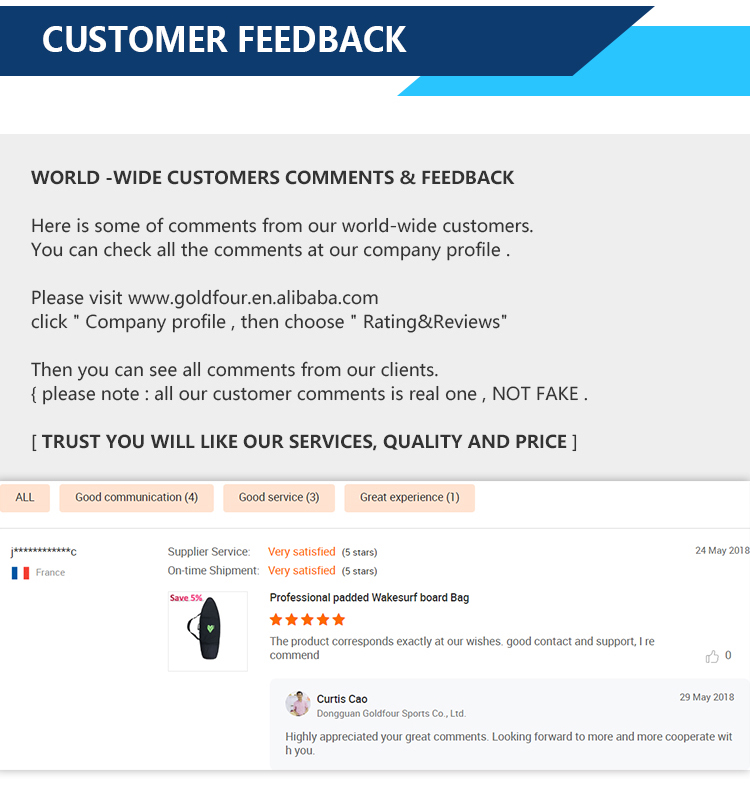Click the Supplier Service Very satisfied rating

tap(302, 552)
